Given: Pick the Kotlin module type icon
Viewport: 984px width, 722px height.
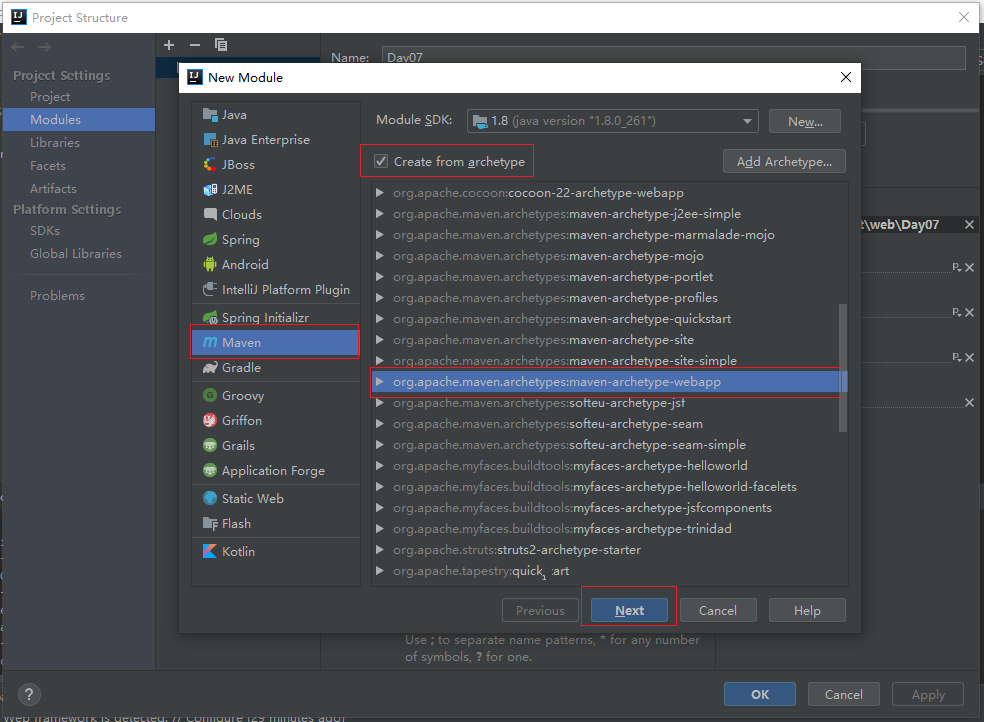Looking at the screenshot, I should tap(210, 552).
